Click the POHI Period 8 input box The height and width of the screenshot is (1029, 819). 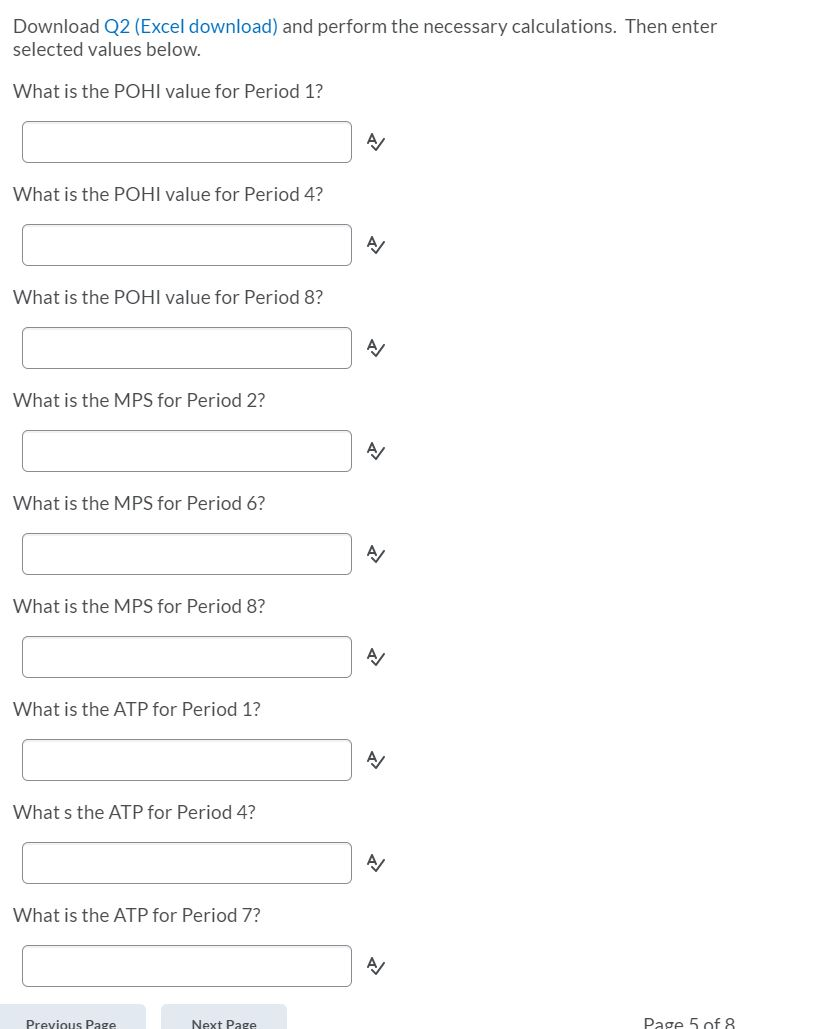(186, 348)
